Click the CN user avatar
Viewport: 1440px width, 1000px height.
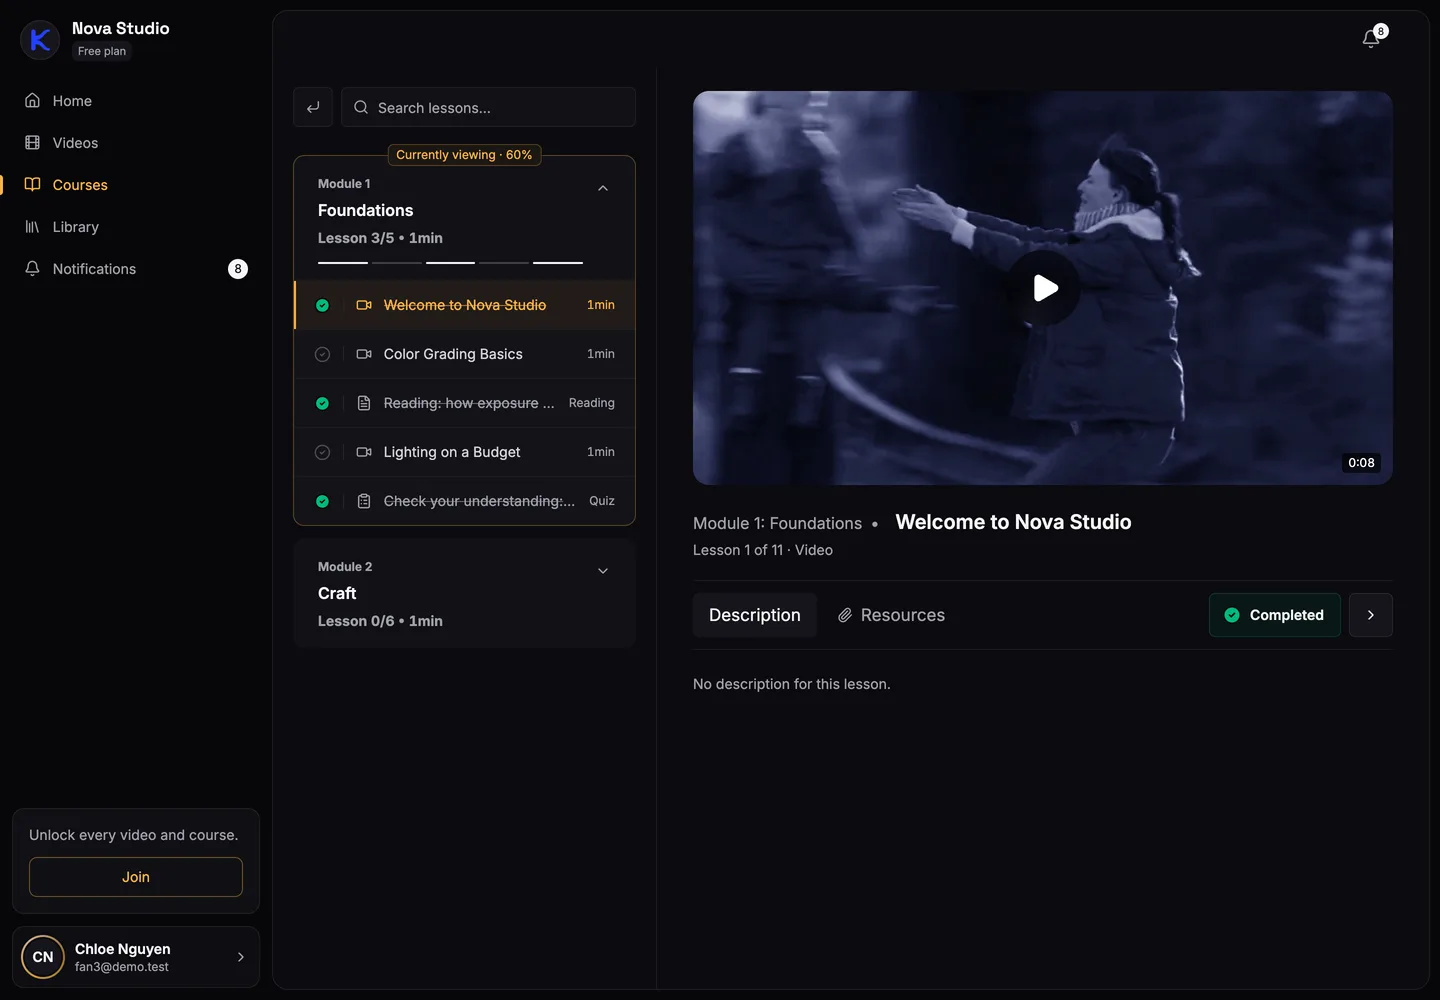[43, 957]
